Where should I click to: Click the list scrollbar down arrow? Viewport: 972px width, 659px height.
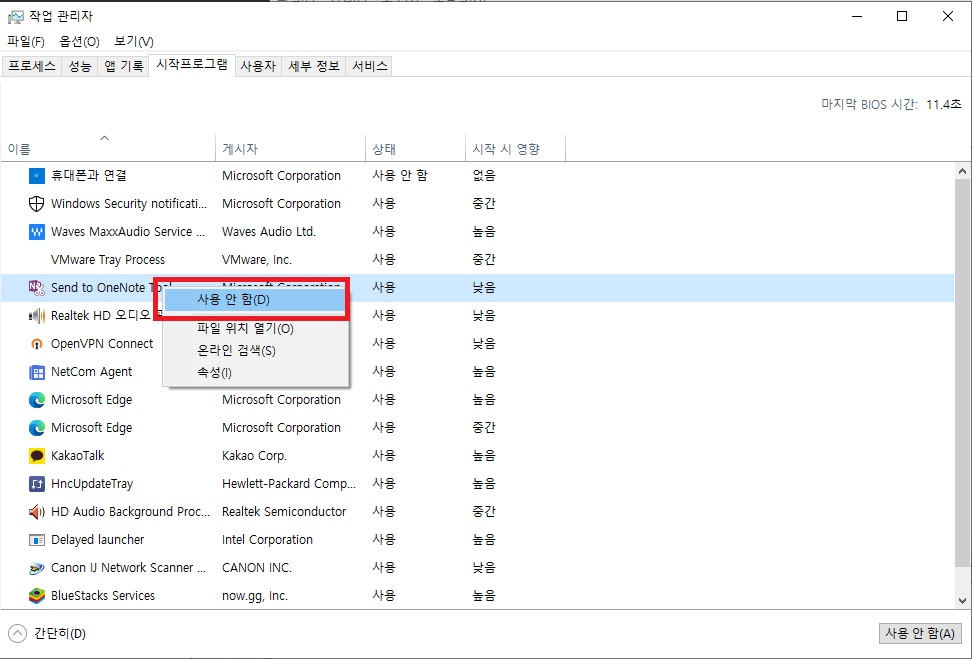click(962, 600)
